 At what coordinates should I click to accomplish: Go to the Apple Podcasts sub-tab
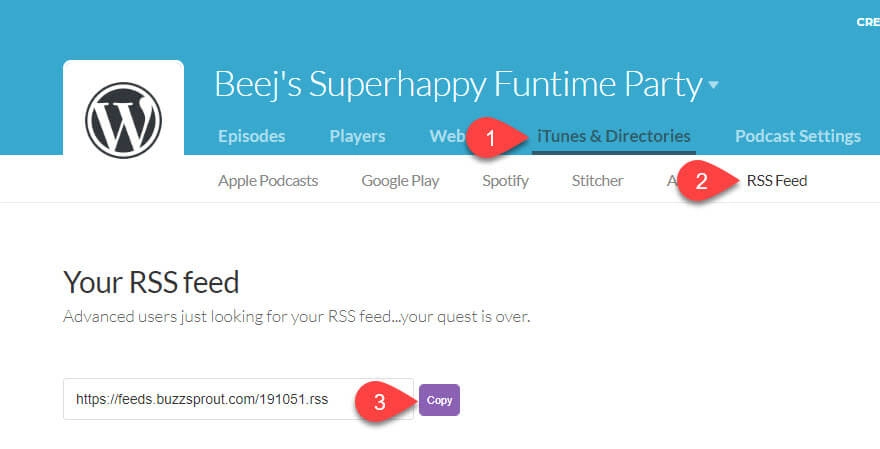[268, 181]
